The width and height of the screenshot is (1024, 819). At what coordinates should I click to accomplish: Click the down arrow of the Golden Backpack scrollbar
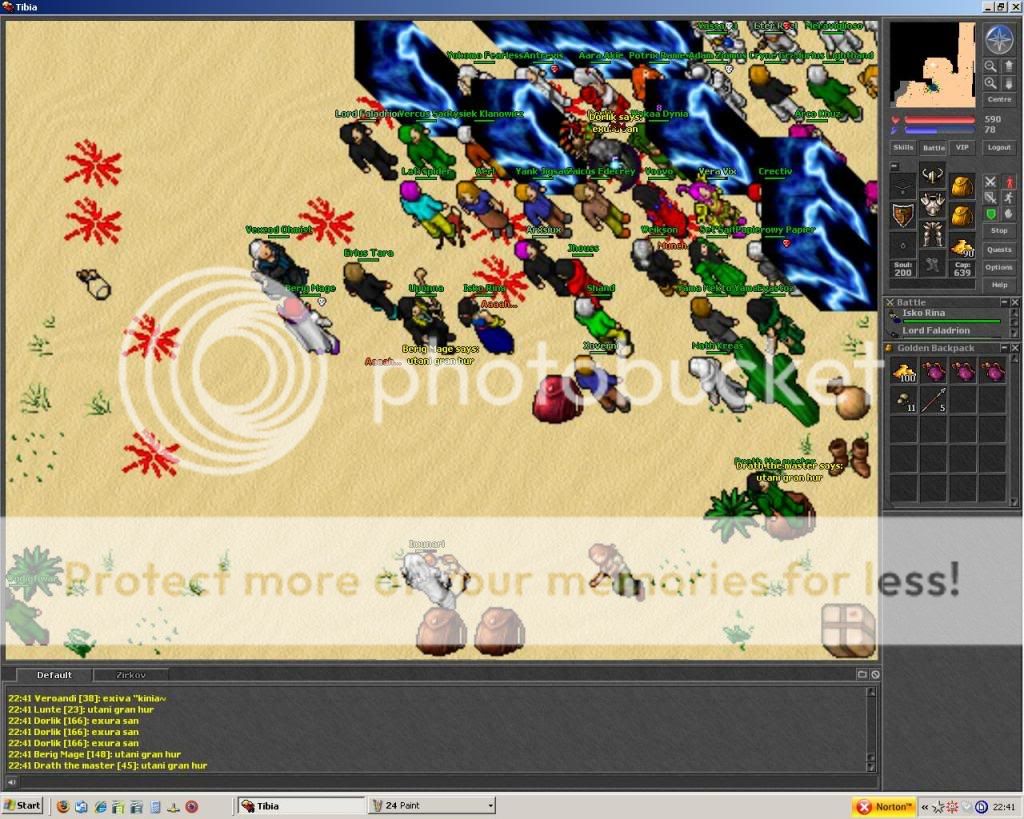coord(1014,502)
